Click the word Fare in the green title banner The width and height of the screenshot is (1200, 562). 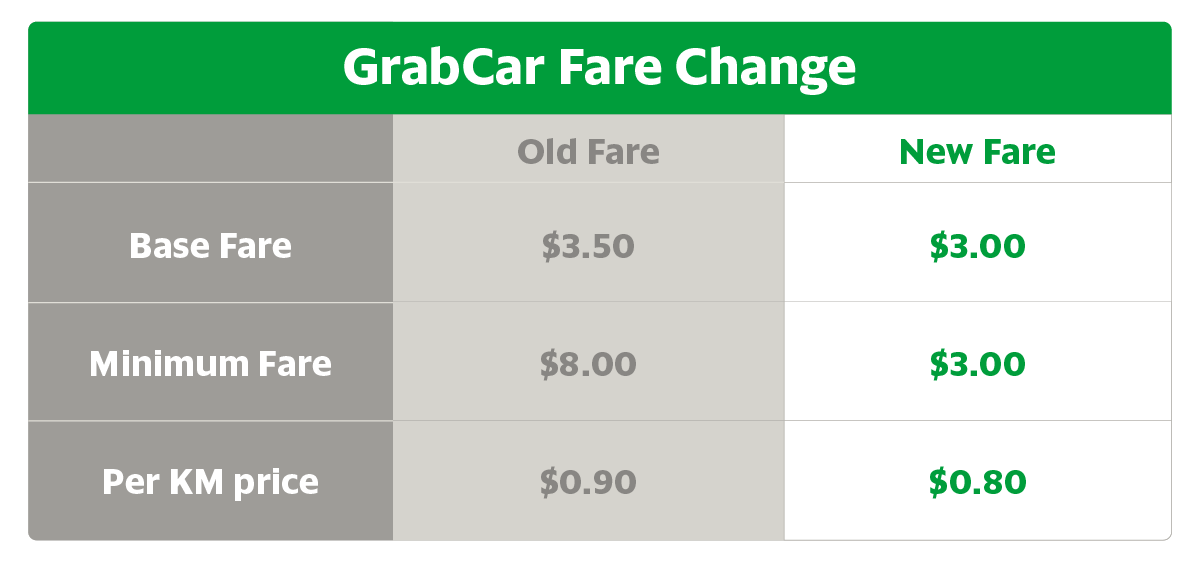607,69
